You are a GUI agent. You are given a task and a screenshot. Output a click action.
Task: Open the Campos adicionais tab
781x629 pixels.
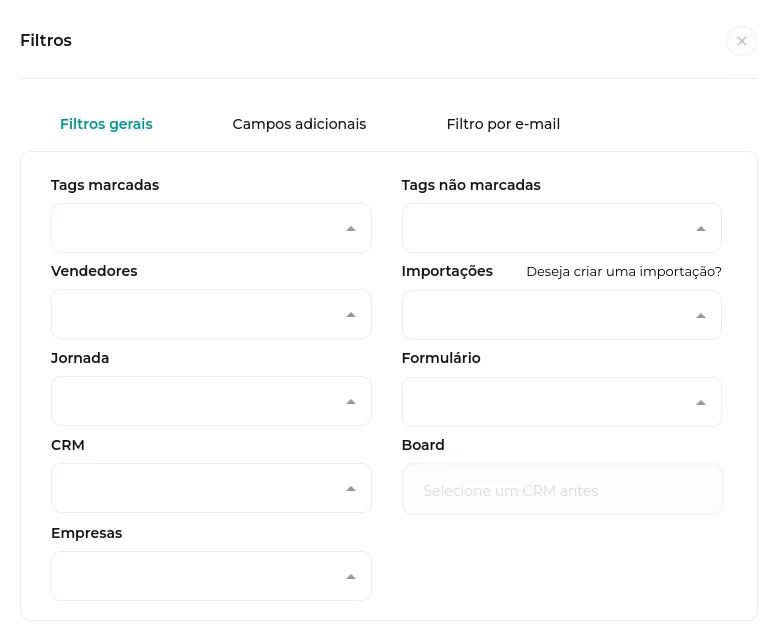[299, 124]
